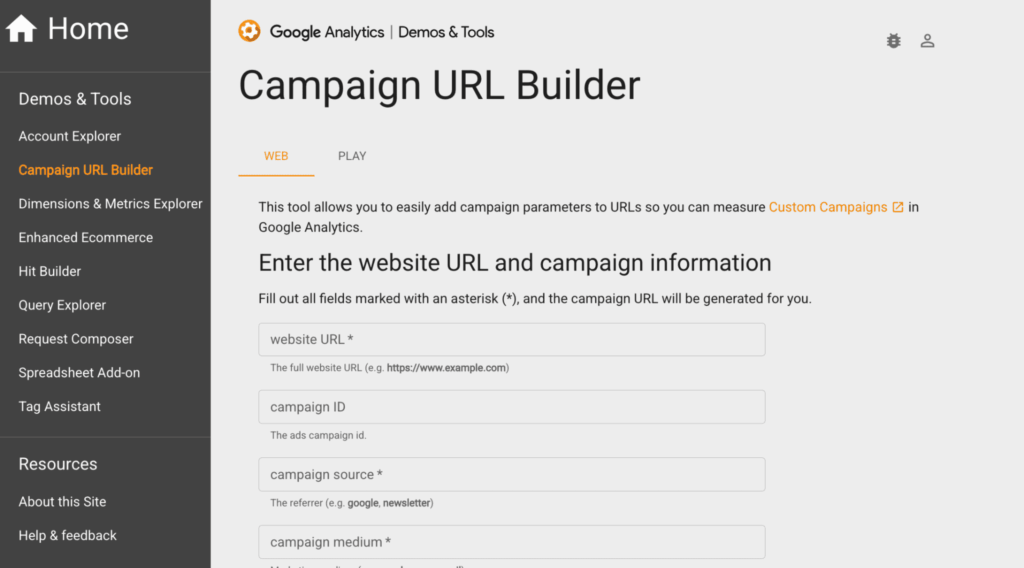This screenshot has height=568, width=1024.
Task: Open Query Explorer tool
Action: (62, 305)
